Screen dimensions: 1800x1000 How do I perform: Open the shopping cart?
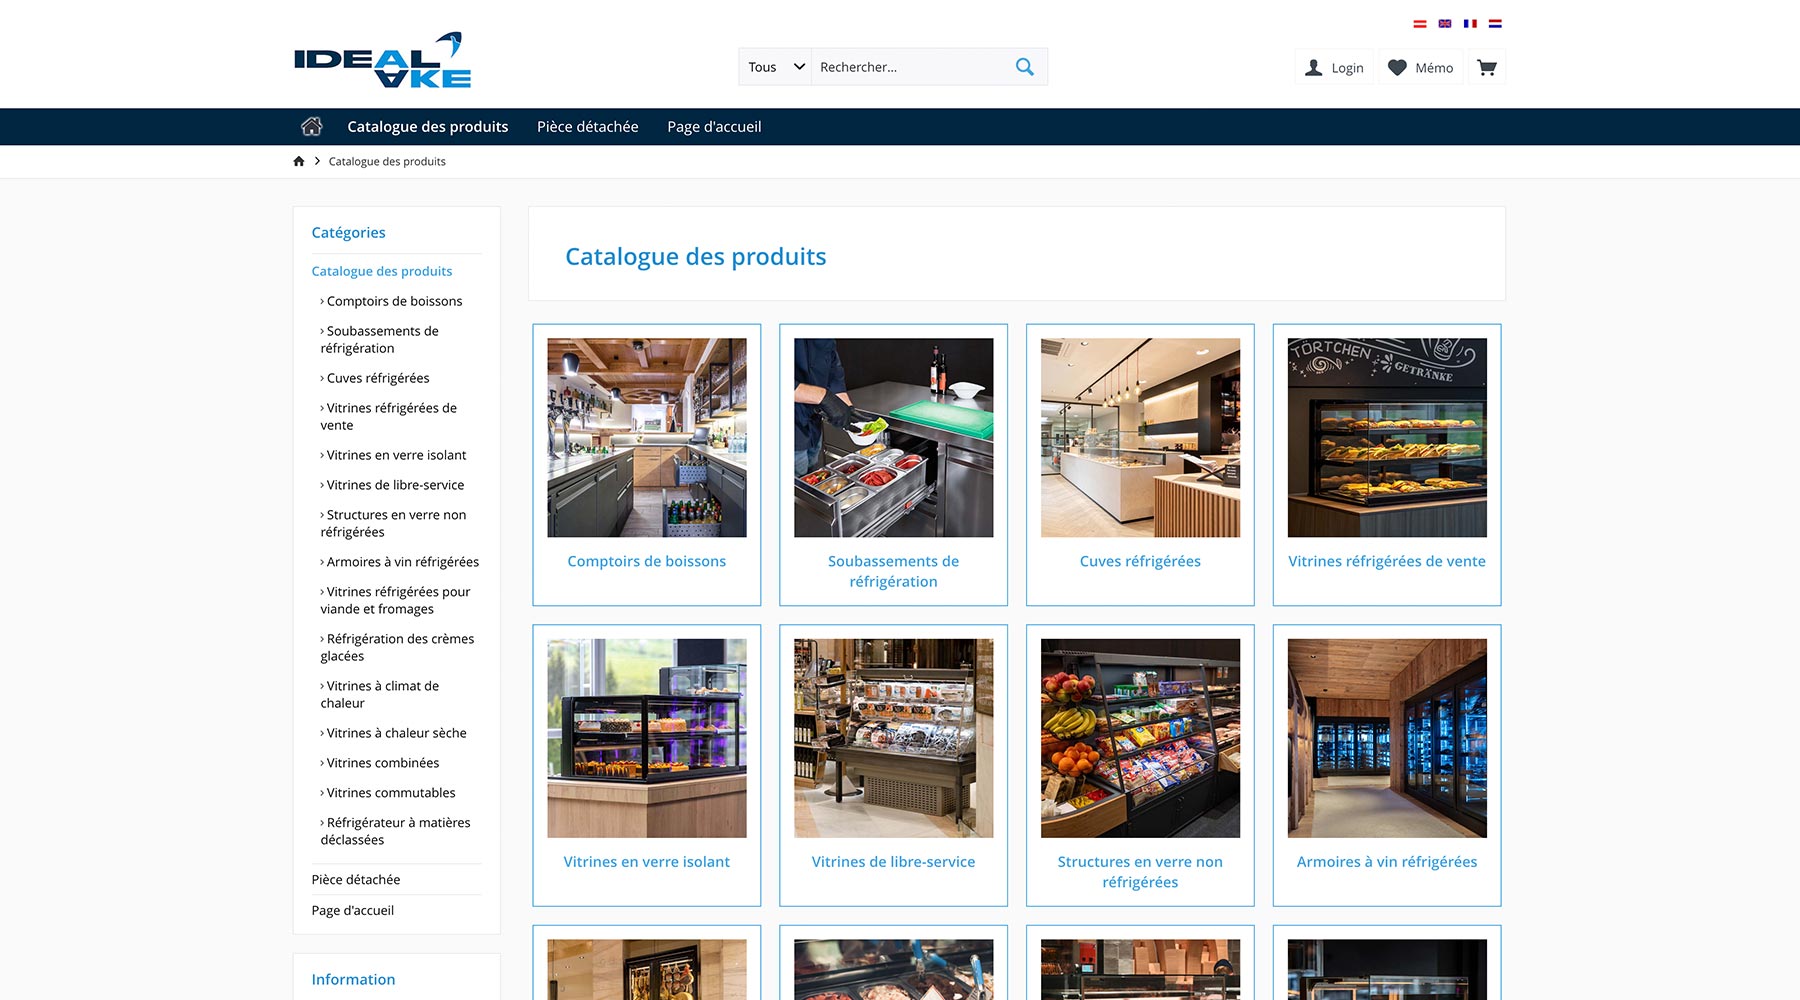point(1487,66)
